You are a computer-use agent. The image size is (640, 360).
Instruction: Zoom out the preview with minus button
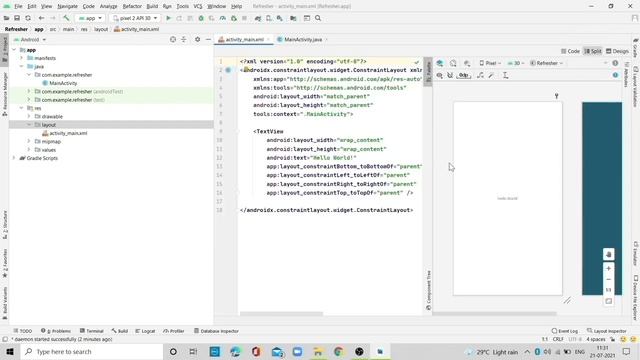tap(609, 280)
